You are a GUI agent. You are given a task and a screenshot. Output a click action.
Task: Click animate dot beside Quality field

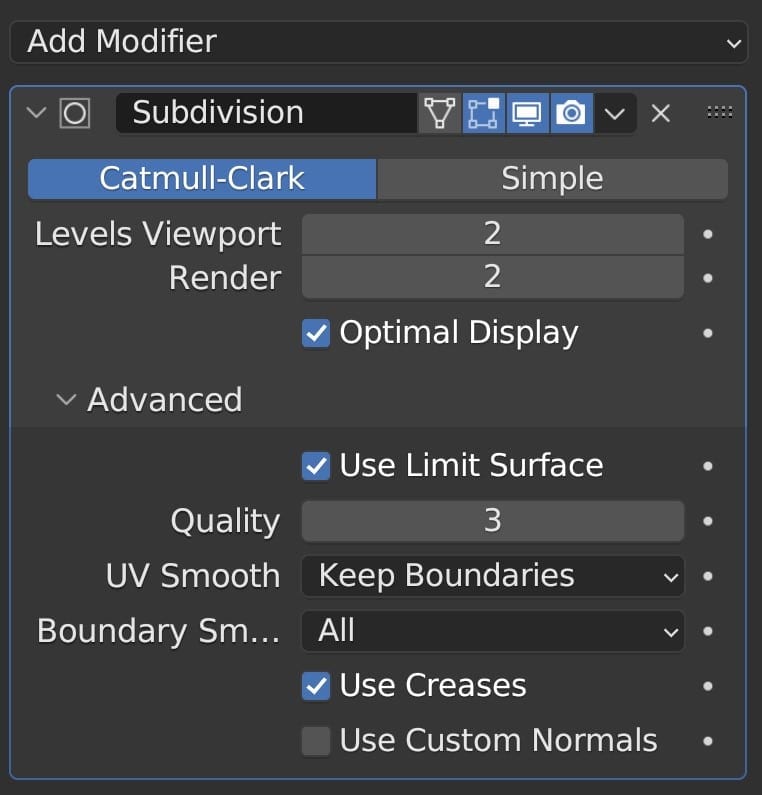pyautogui.click(x=708, y=521)
